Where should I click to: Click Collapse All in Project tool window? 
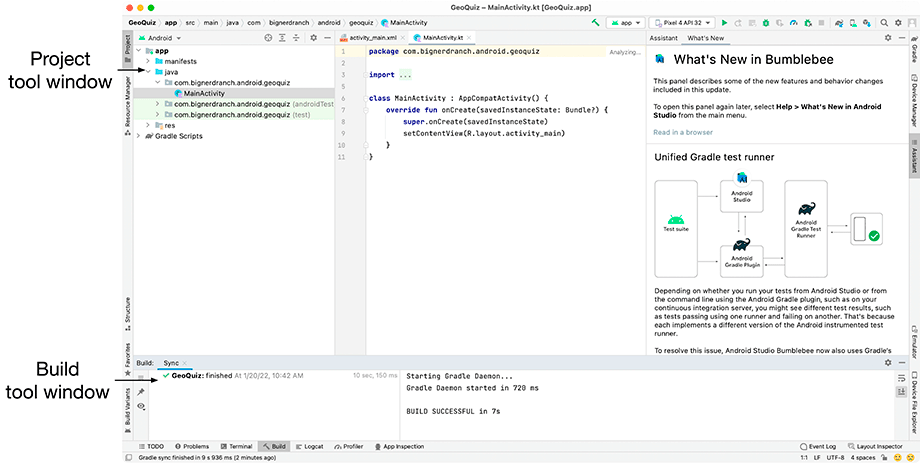(296, 38)
